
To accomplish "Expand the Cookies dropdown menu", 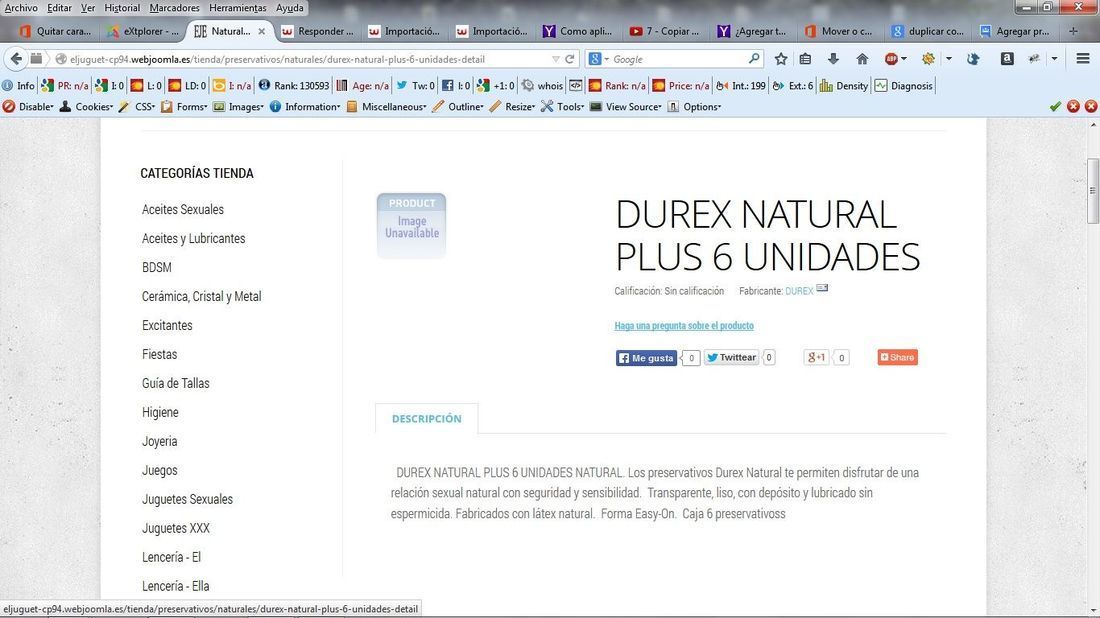I will click(x=86, y=107).
